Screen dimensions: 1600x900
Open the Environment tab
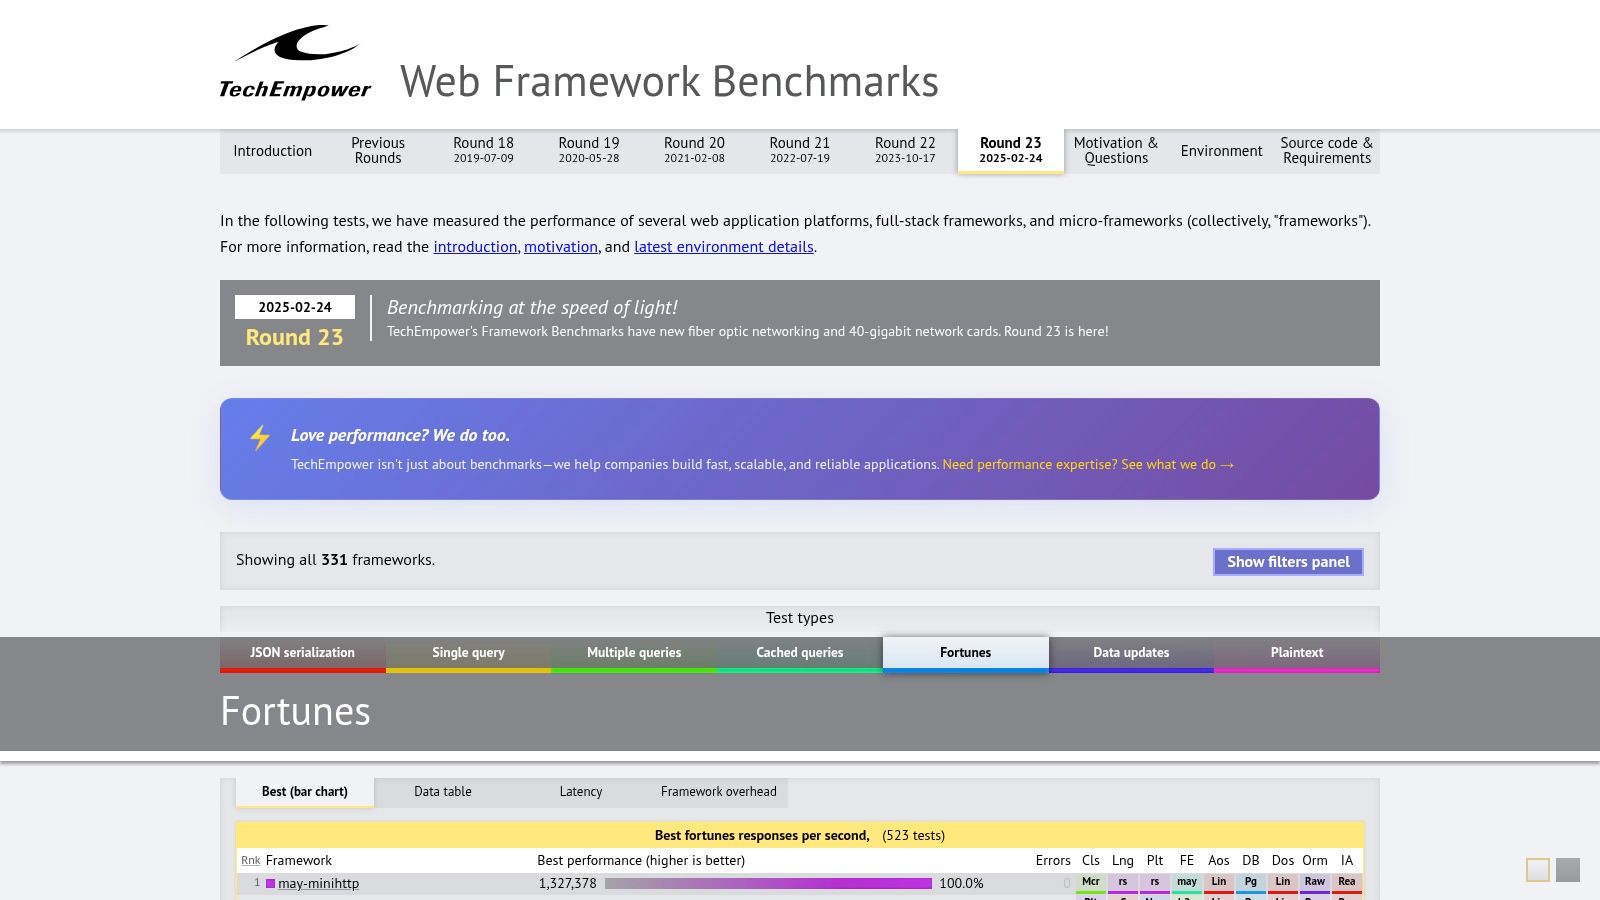1221,151
